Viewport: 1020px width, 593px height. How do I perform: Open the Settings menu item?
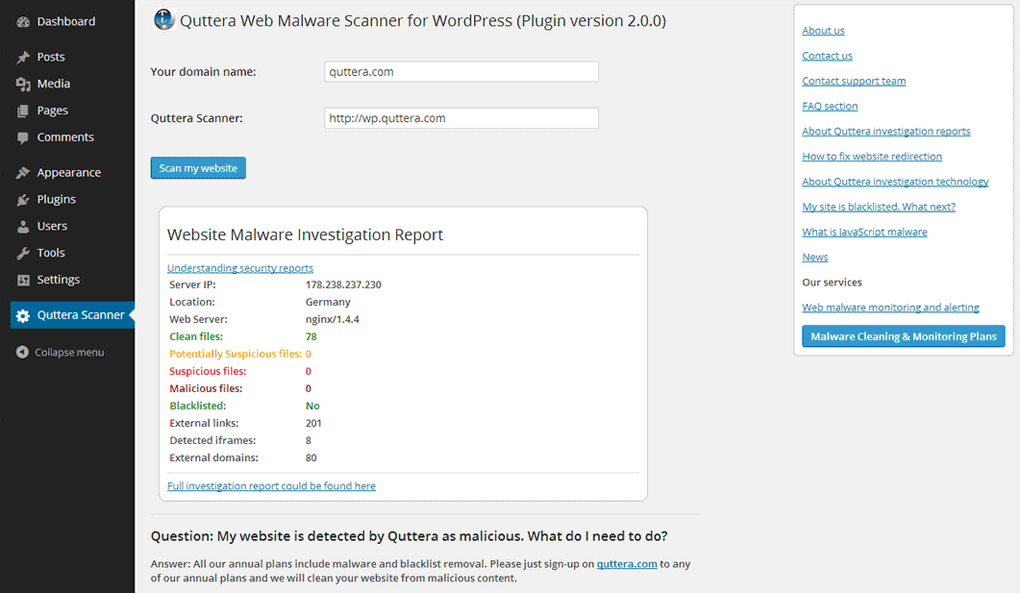pyautogui.click(x=58, y=280)
